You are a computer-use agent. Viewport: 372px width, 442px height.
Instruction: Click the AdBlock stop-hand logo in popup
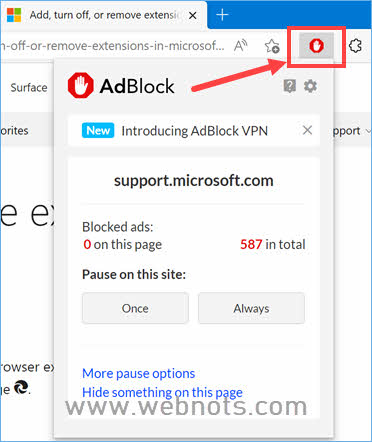click(80, 86)
